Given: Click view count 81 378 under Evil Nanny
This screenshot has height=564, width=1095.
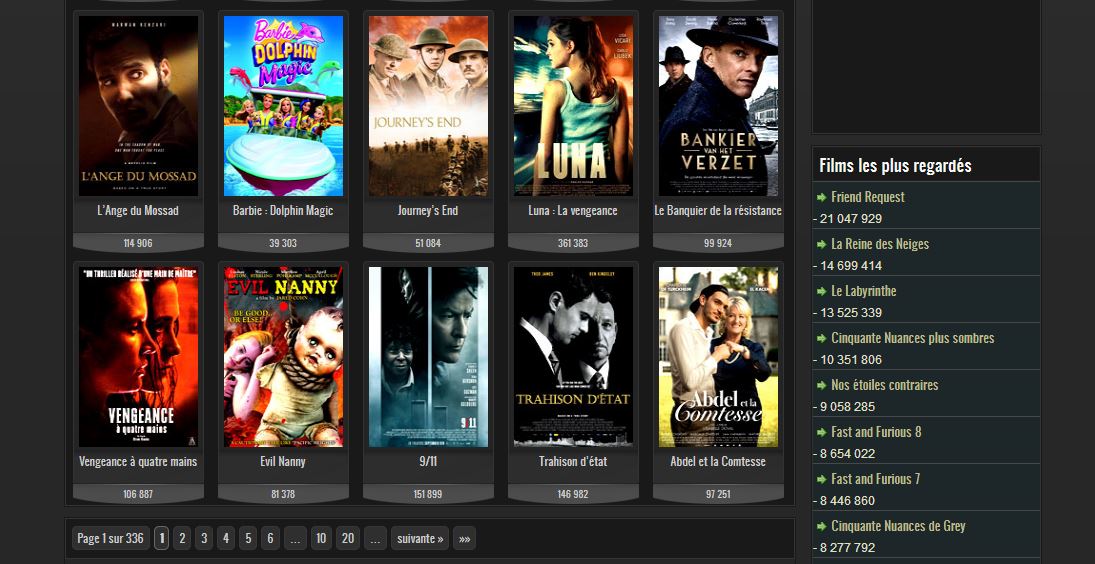Looking at the screenshot, I should pyautogui.click(x=283, y=494).
